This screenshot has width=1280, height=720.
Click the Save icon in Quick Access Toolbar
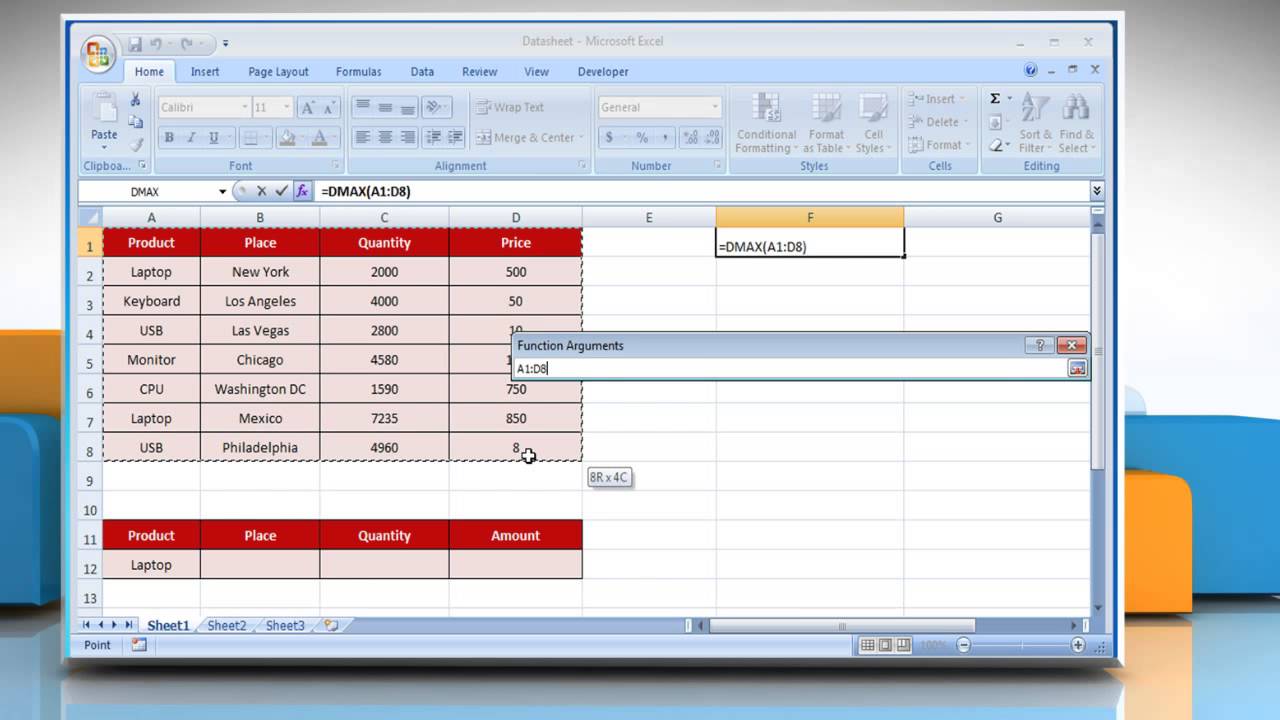pos(135,44)
